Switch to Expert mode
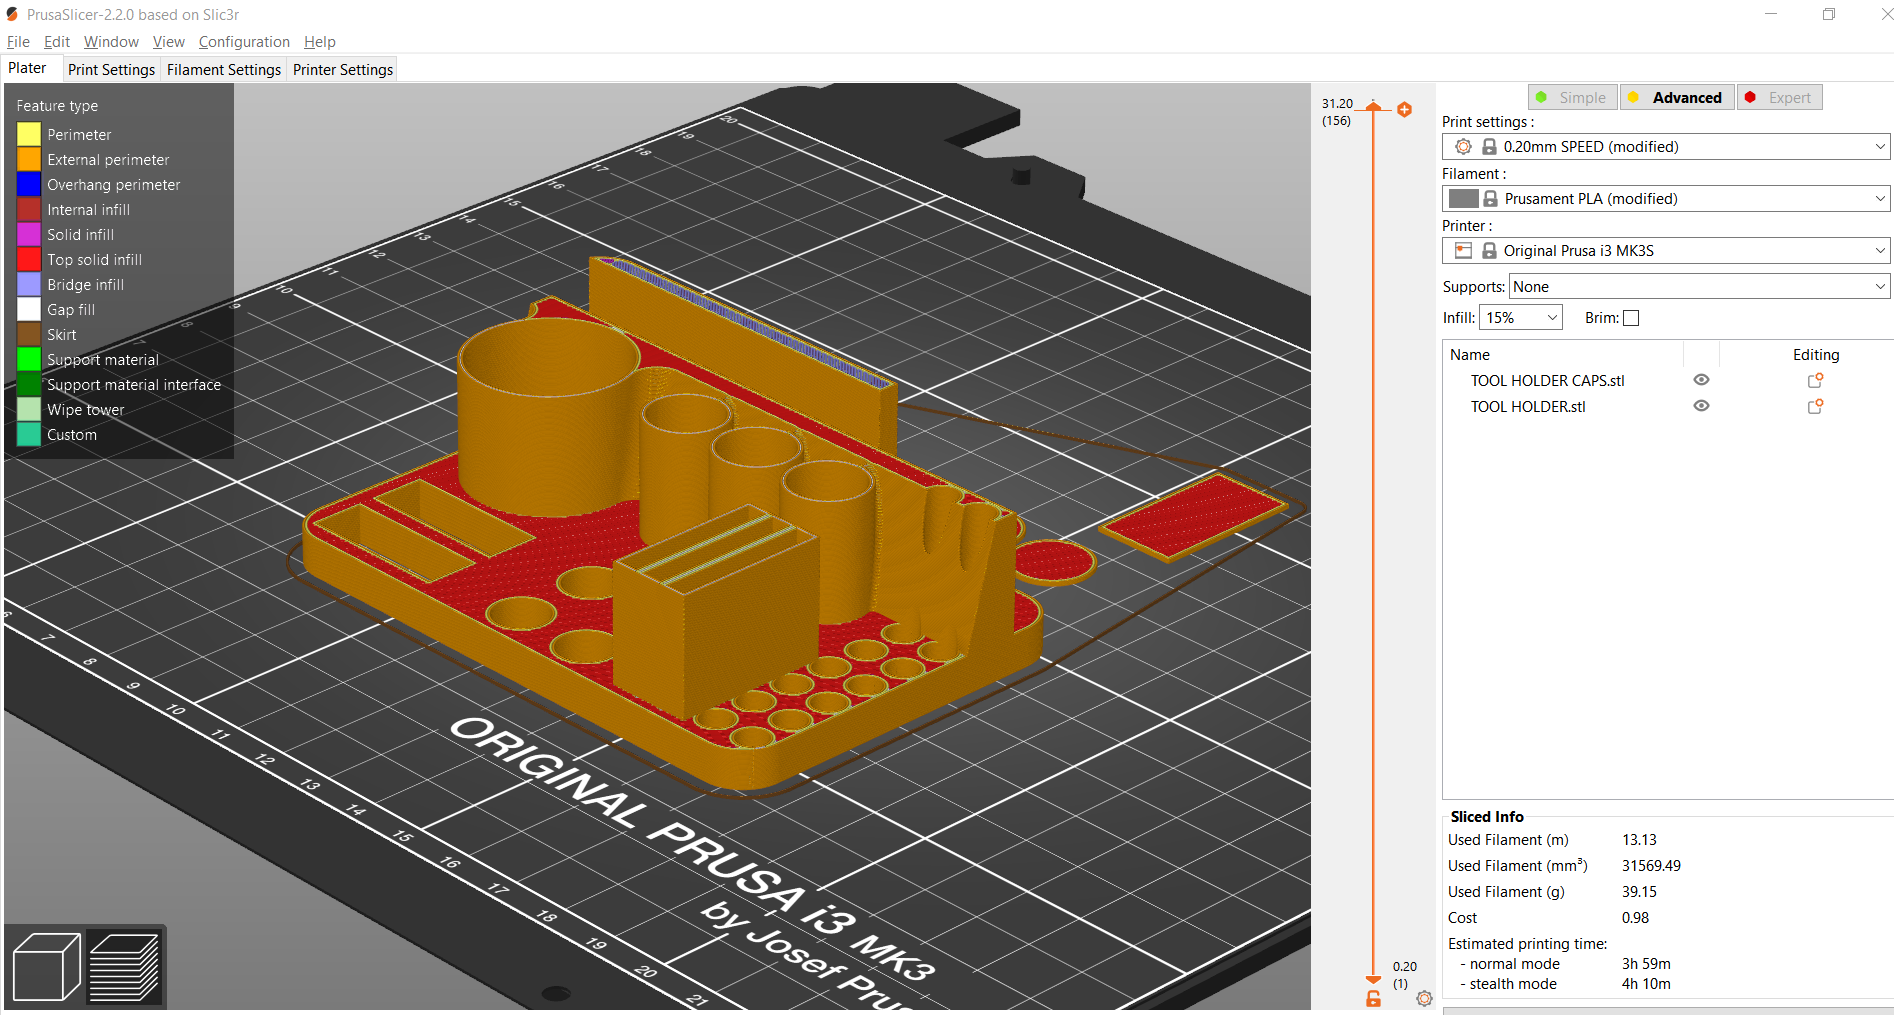Viewport: 1894px width, 1015px height. click(1780, 97)
